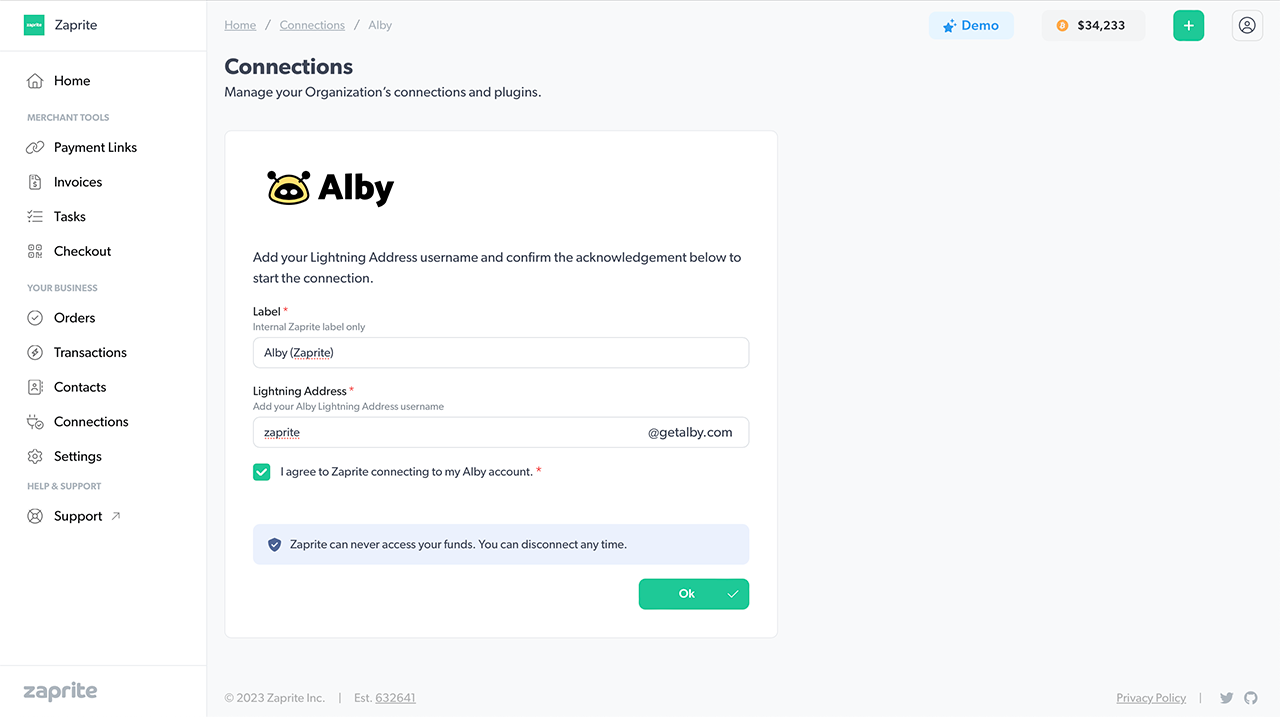
Task: Uncheck the Alby account agreement checkbox
Action: point(262,472)
